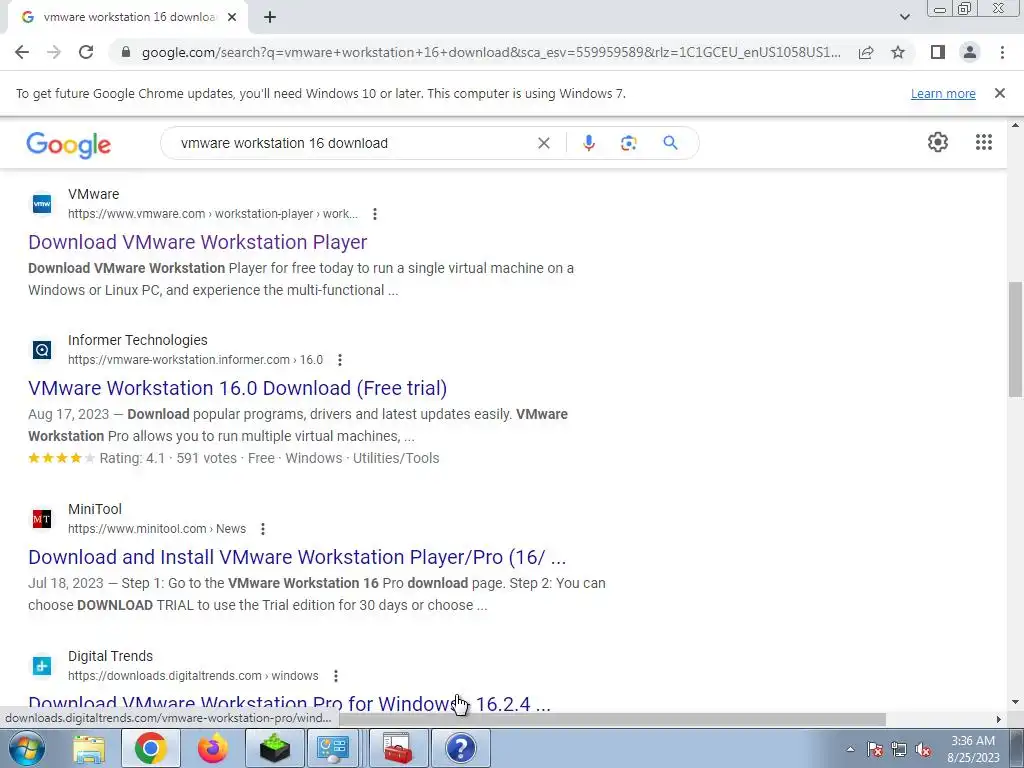View site information via lock icon
1024x768 pixels.
[126, 52]
